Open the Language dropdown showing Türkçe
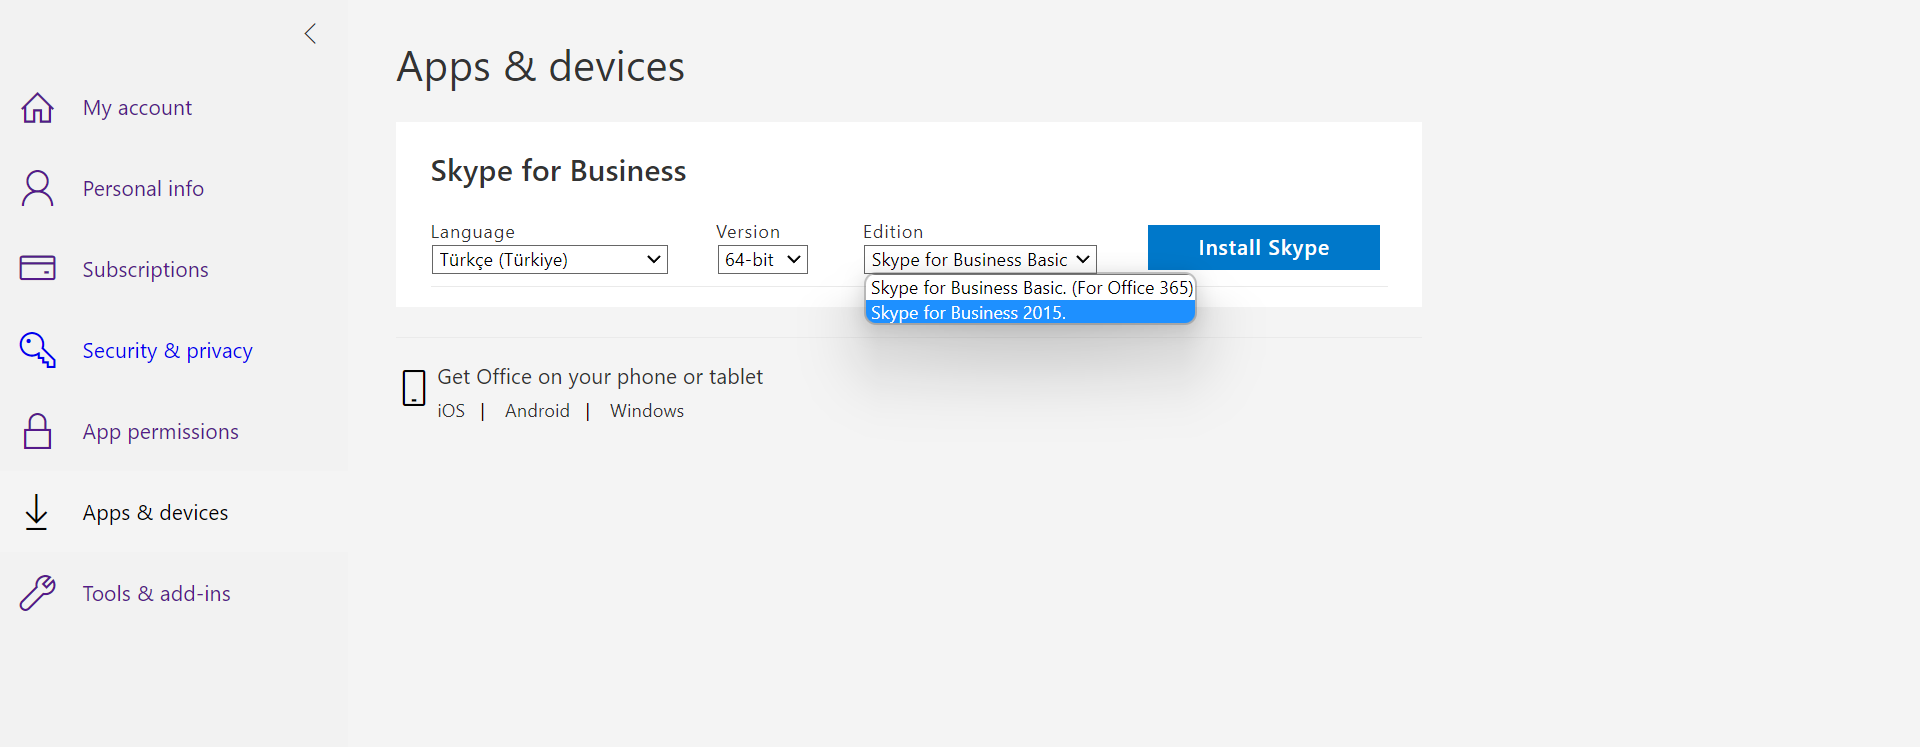1920x747 pixels. click(x=549, y=260)
